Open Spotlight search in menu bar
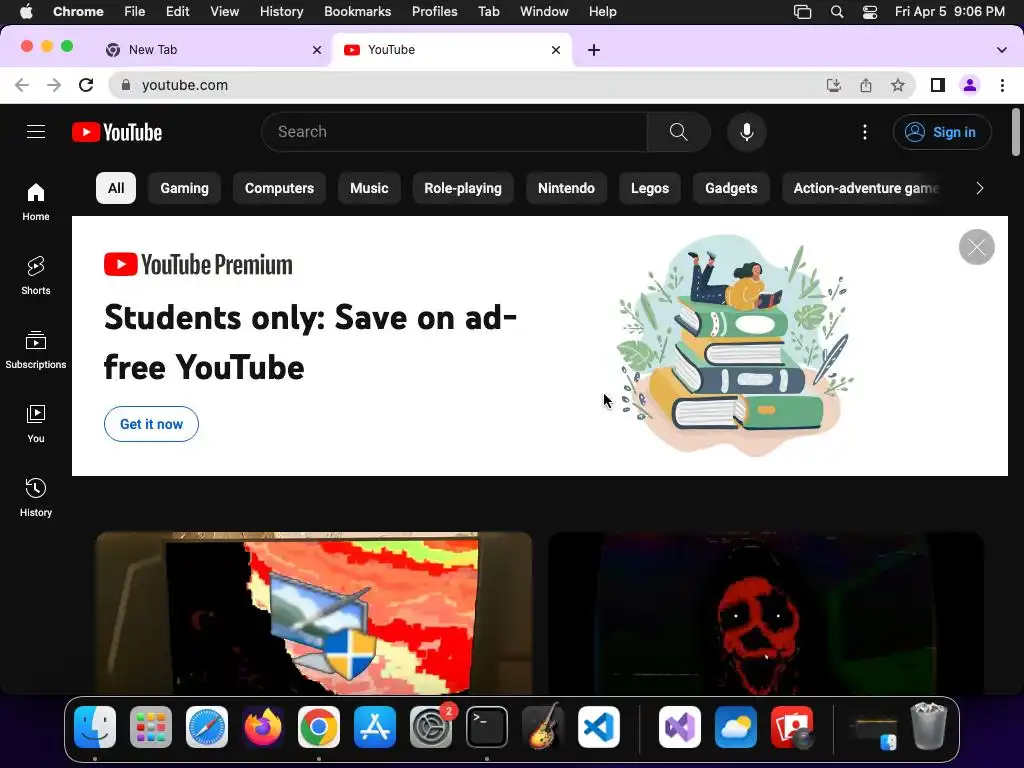This screenshot has height=768, width=1024. [837, 12]
